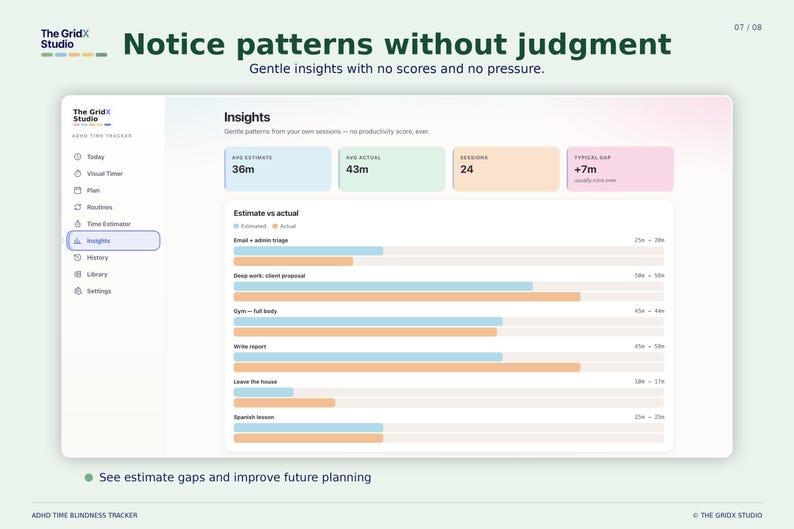Click the Typical Gap +7m card
The height and width of the screenshot is (529, 794).
(x=620, y=169)
